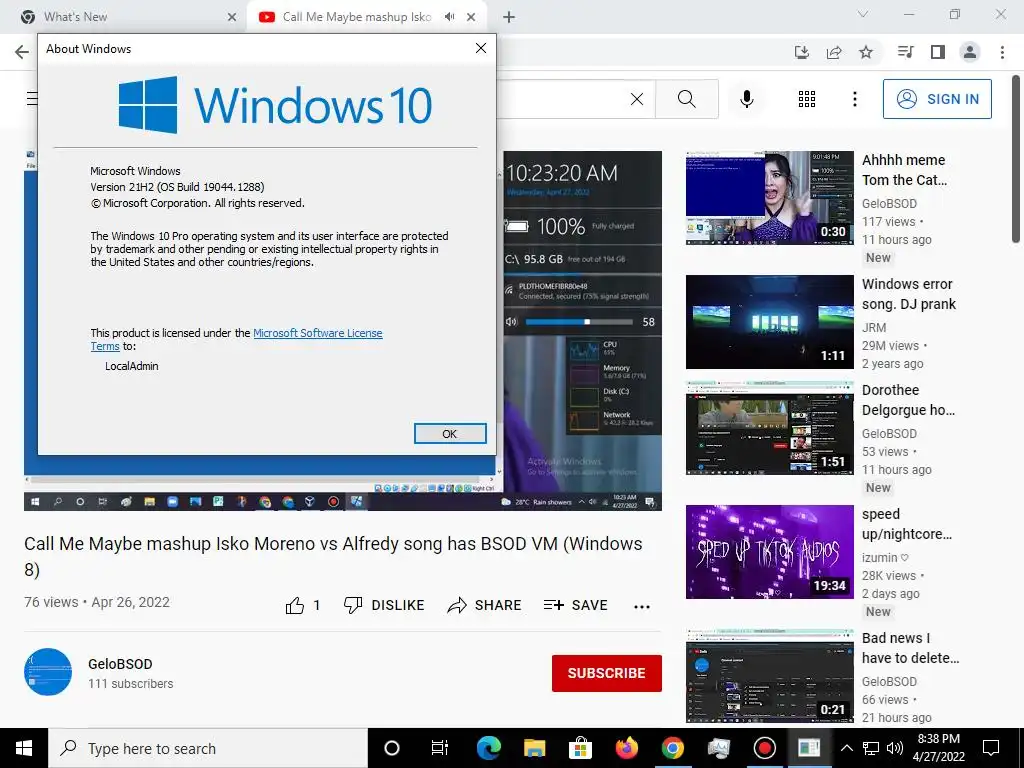The image size is (1024, 768).
Task: Share this page using toolbar share icon
Action: pyautogui.click(x=834, y=52)
